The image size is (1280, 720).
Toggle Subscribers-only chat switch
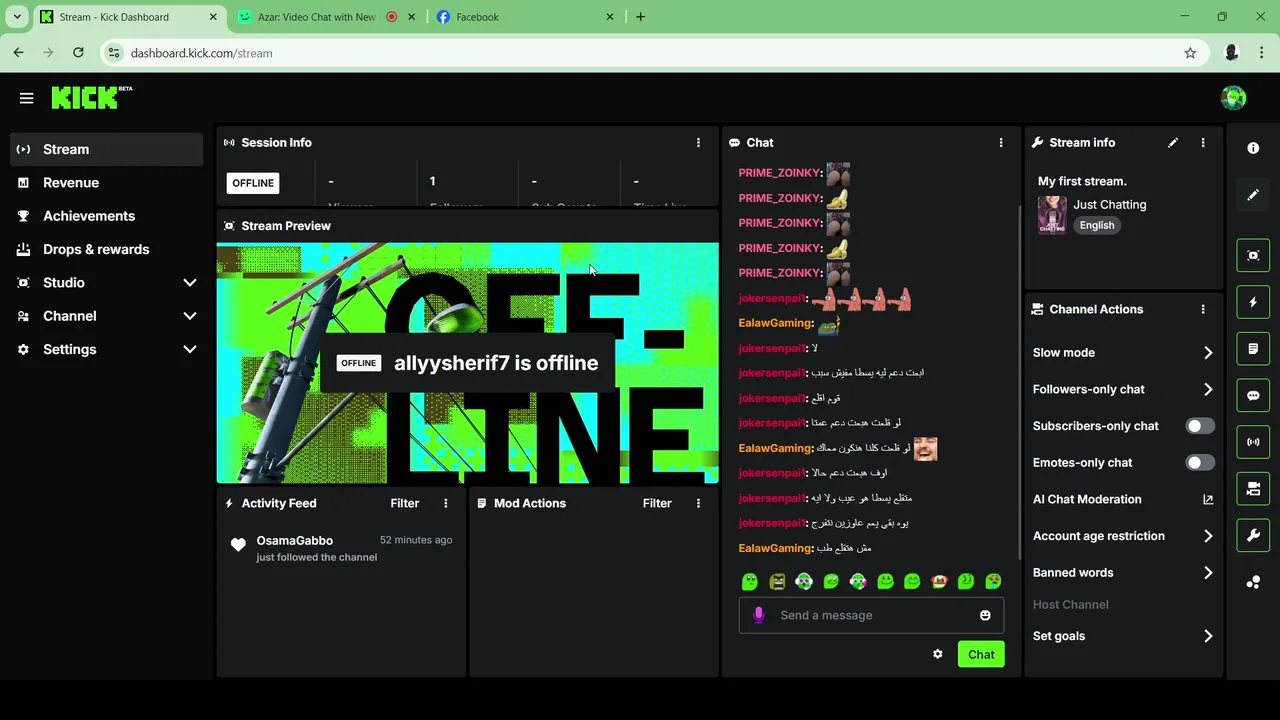pyautogui.click(x=1200, y=426)
